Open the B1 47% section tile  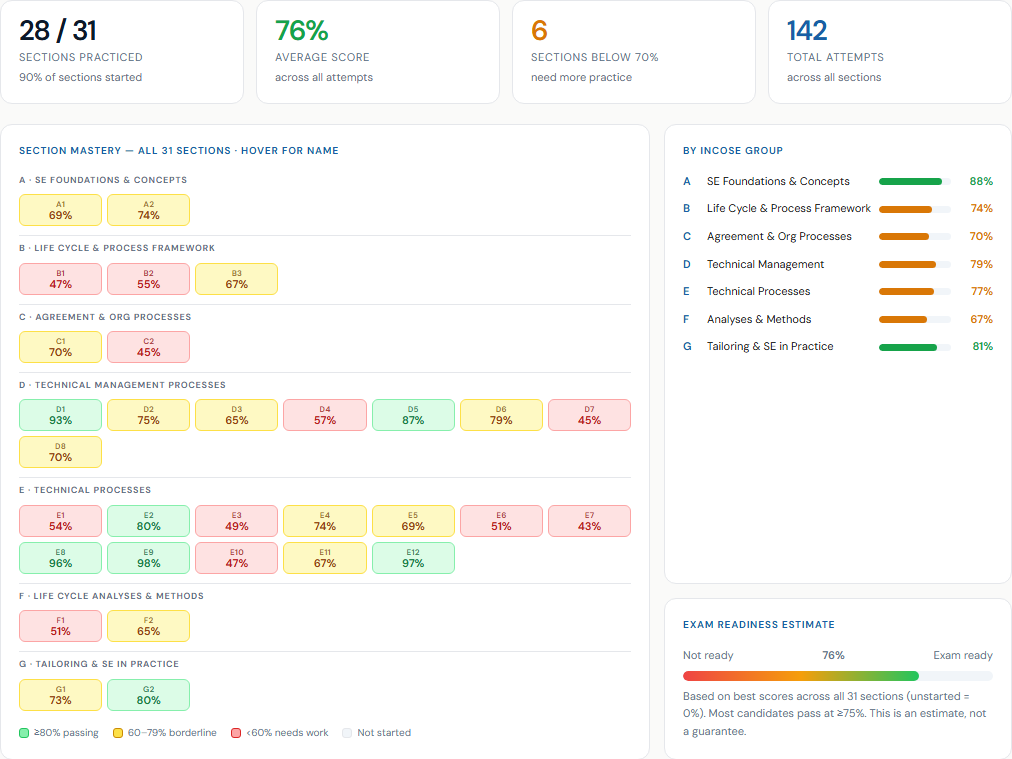pos(61,279)
